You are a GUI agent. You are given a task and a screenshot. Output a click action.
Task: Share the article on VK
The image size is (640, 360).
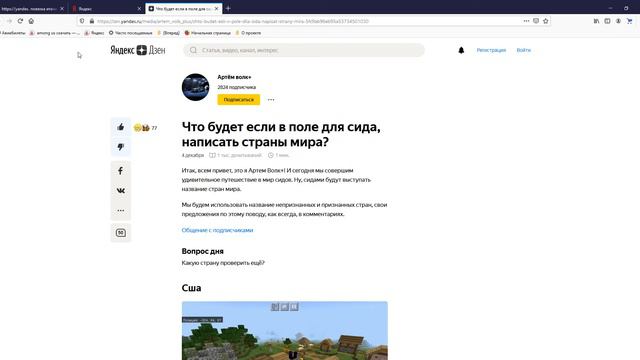click(x=120, y=191)
